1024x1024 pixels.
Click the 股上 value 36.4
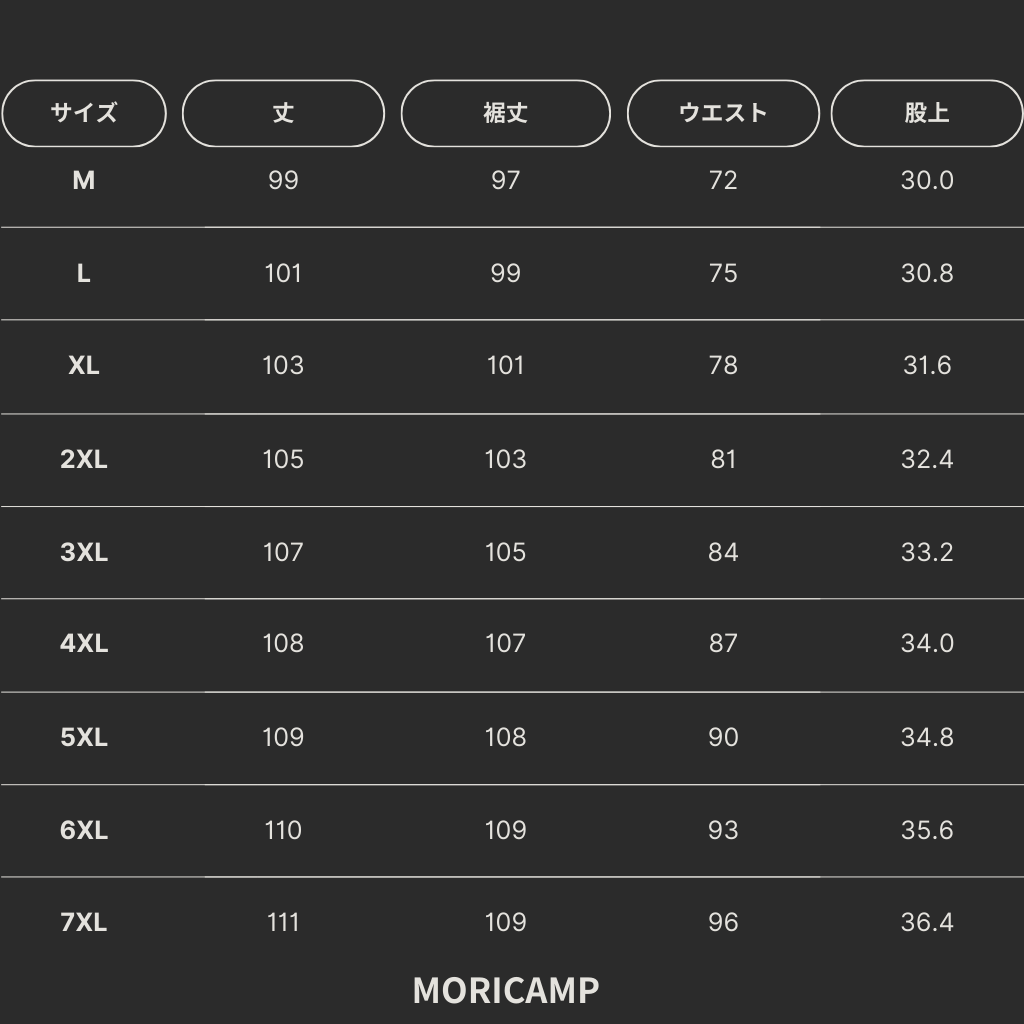click(x=927, y=922)
